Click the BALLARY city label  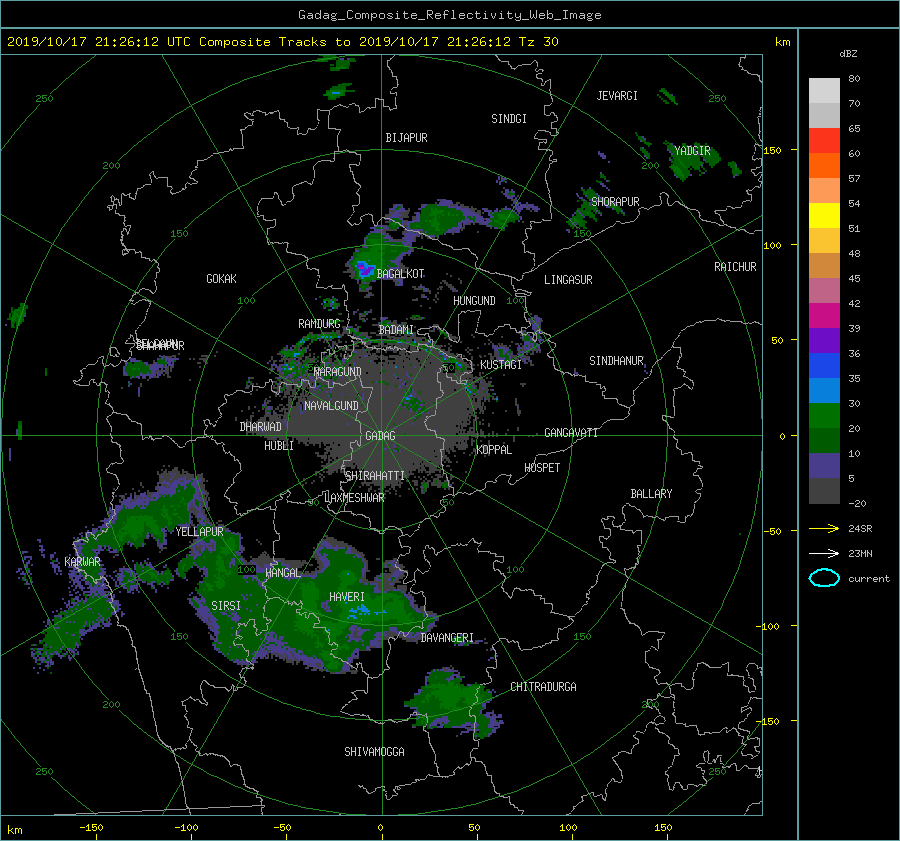[651, 494]
